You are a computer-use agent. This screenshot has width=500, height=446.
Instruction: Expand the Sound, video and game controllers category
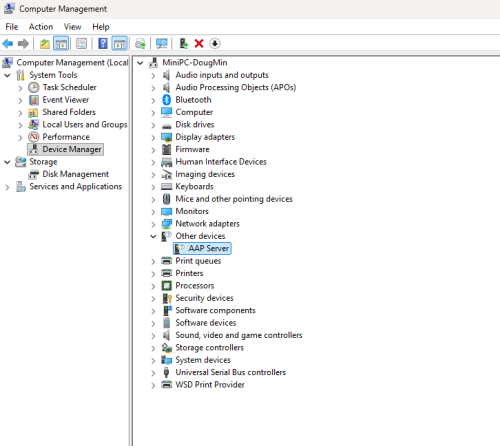click(153, 336)
